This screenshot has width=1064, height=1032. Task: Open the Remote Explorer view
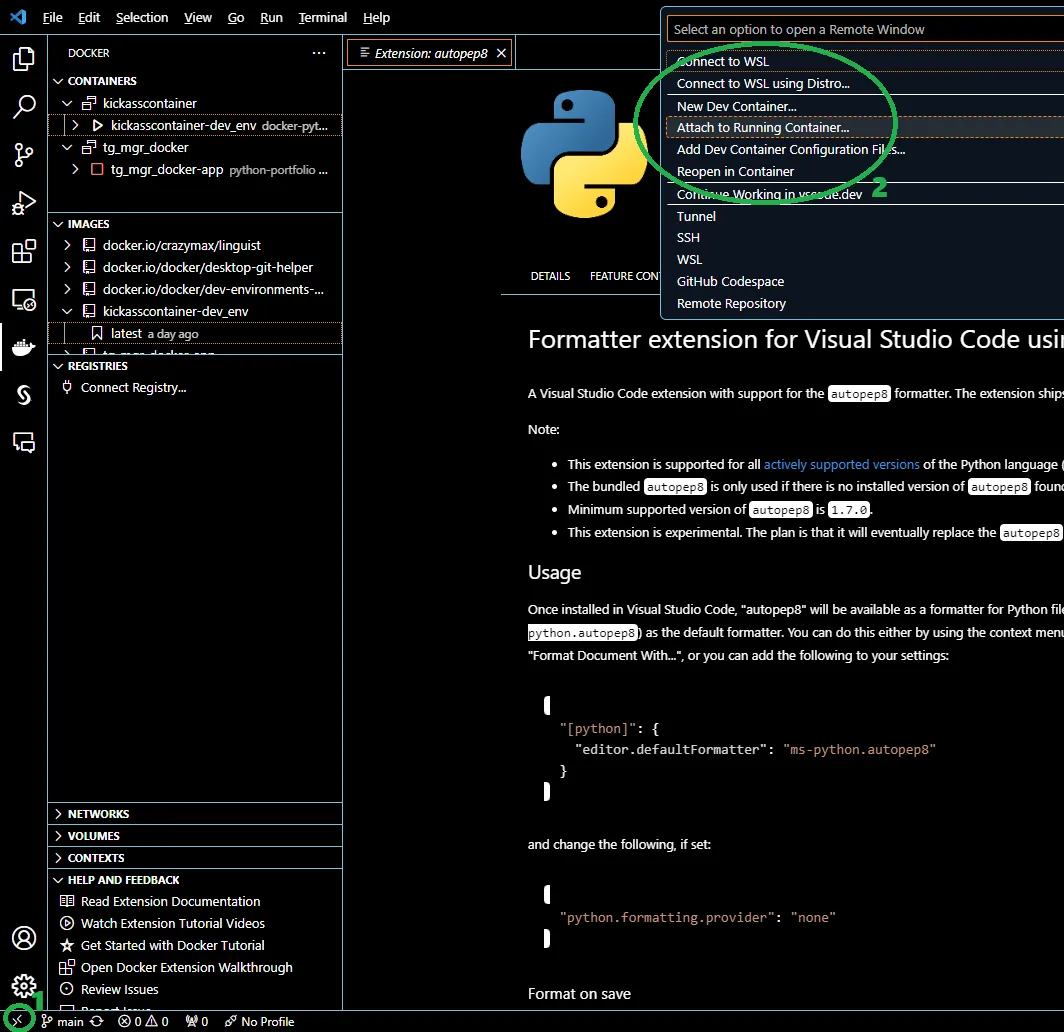(24, 299)
